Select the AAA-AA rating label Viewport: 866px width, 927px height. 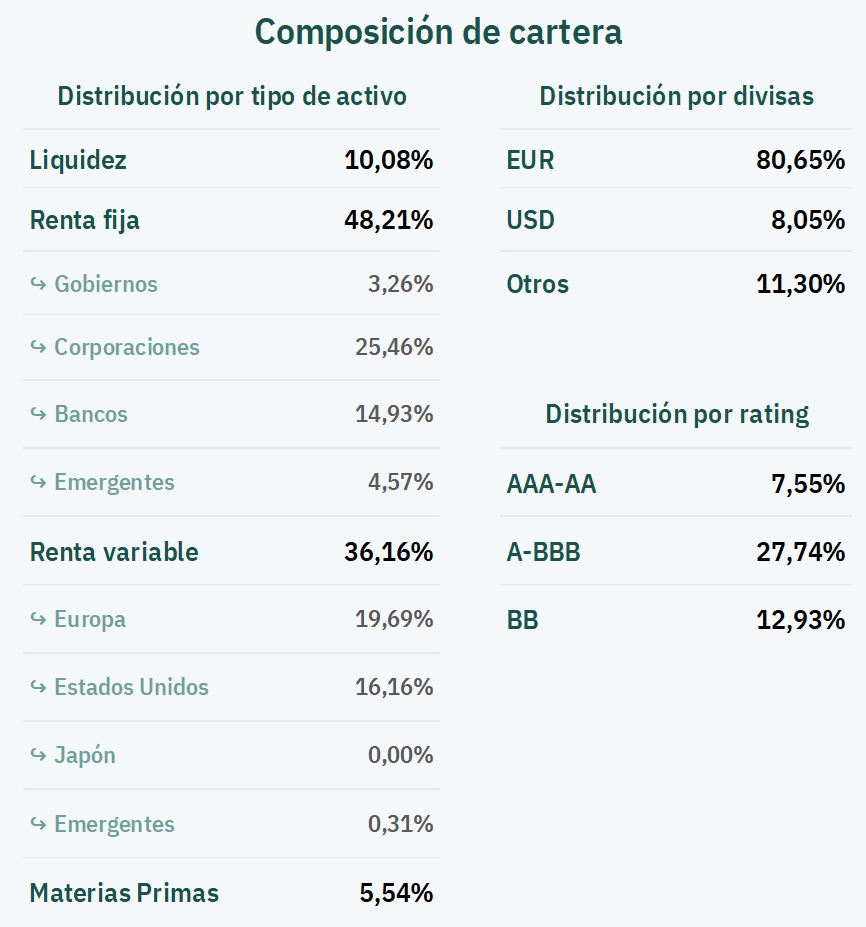(x=551, y=485)
